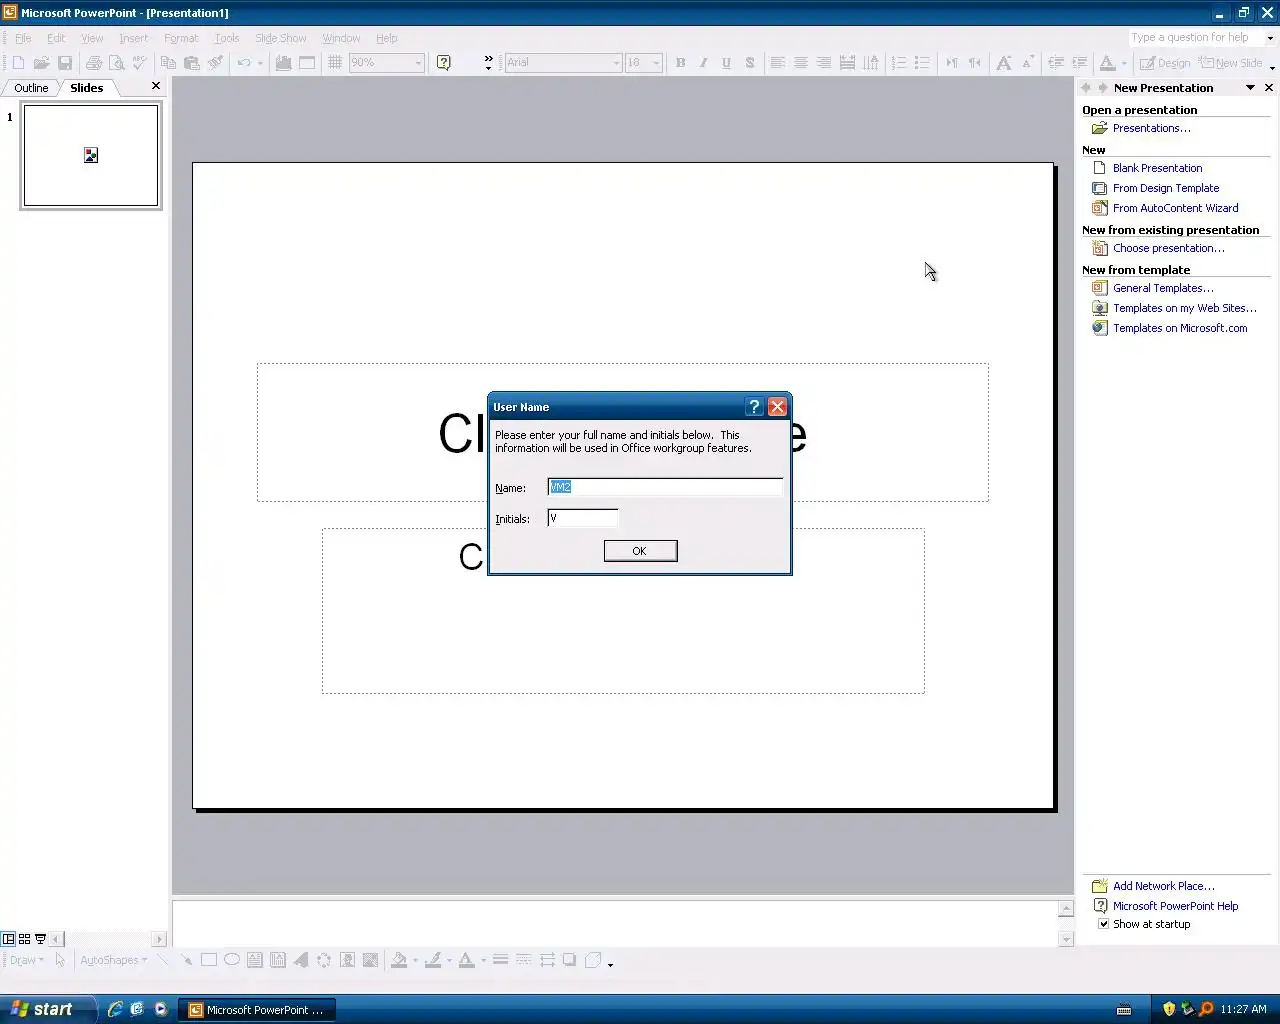Click the Line Color swatch icon
Screen dimensions: 1280x1024
pyautogui.click(x=433, y=960)
